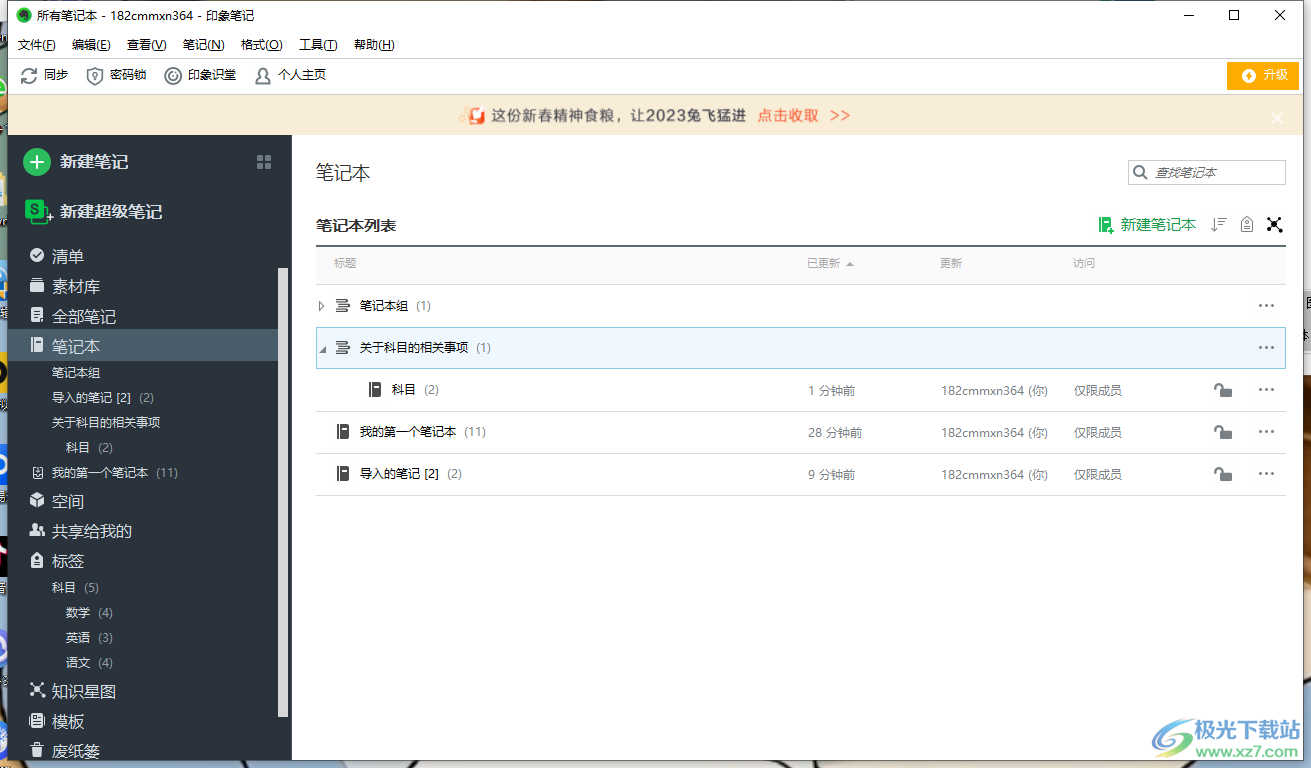
Task: Select 科目 (2) notebook in the sidebar
Action: tap(89, 448)
